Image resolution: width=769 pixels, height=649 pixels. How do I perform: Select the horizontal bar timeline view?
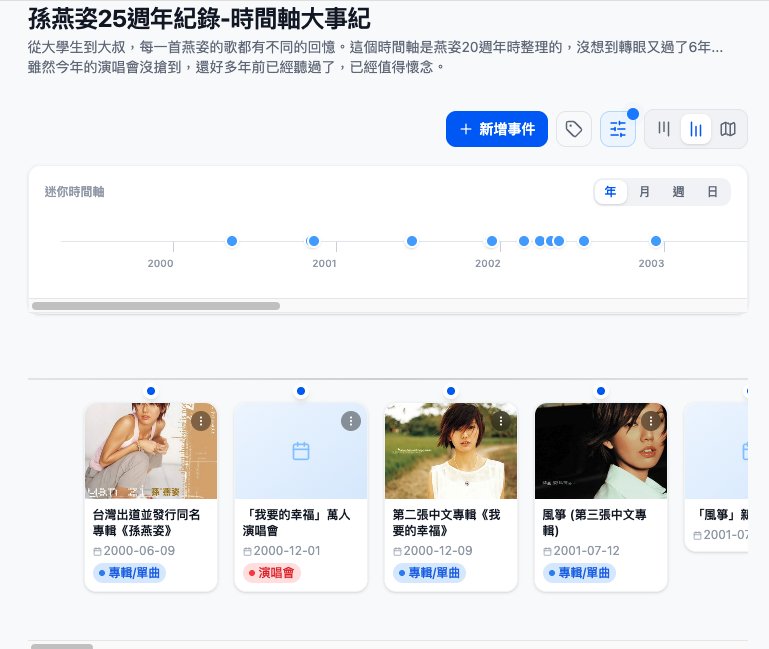click(x=695, y=129)
